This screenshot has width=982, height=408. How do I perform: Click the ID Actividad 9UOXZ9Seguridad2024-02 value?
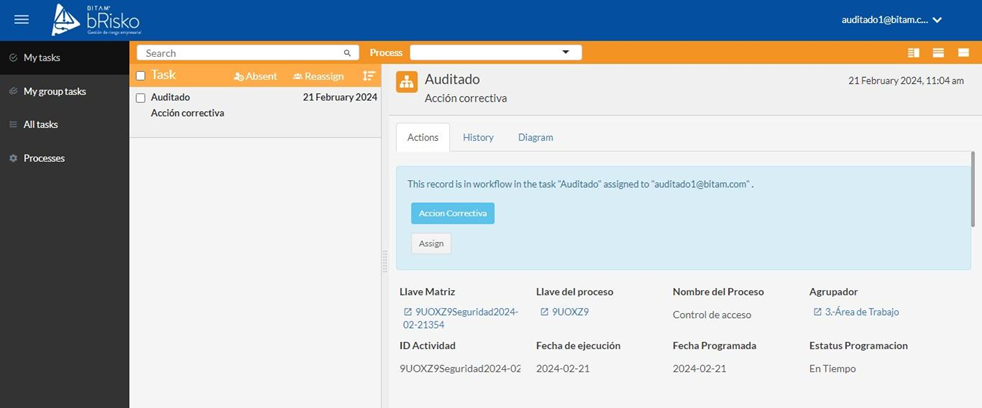[x=460, y=369]
